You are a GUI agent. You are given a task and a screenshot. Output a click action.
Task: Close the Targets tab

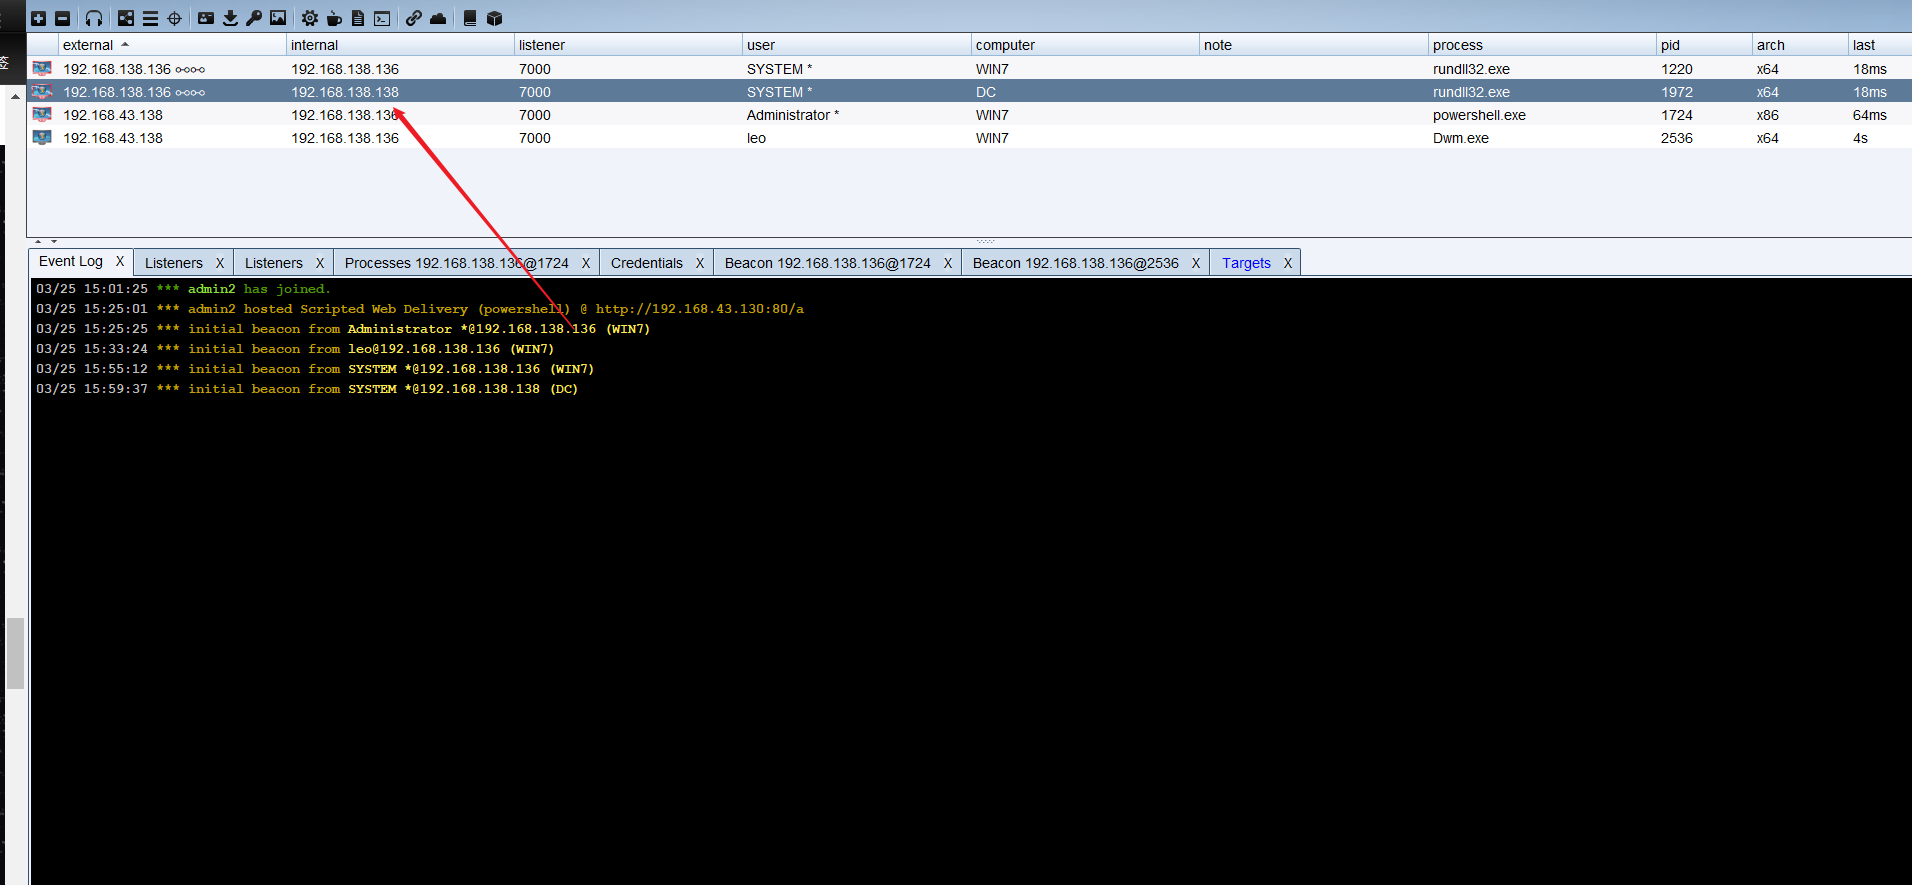1288,263
